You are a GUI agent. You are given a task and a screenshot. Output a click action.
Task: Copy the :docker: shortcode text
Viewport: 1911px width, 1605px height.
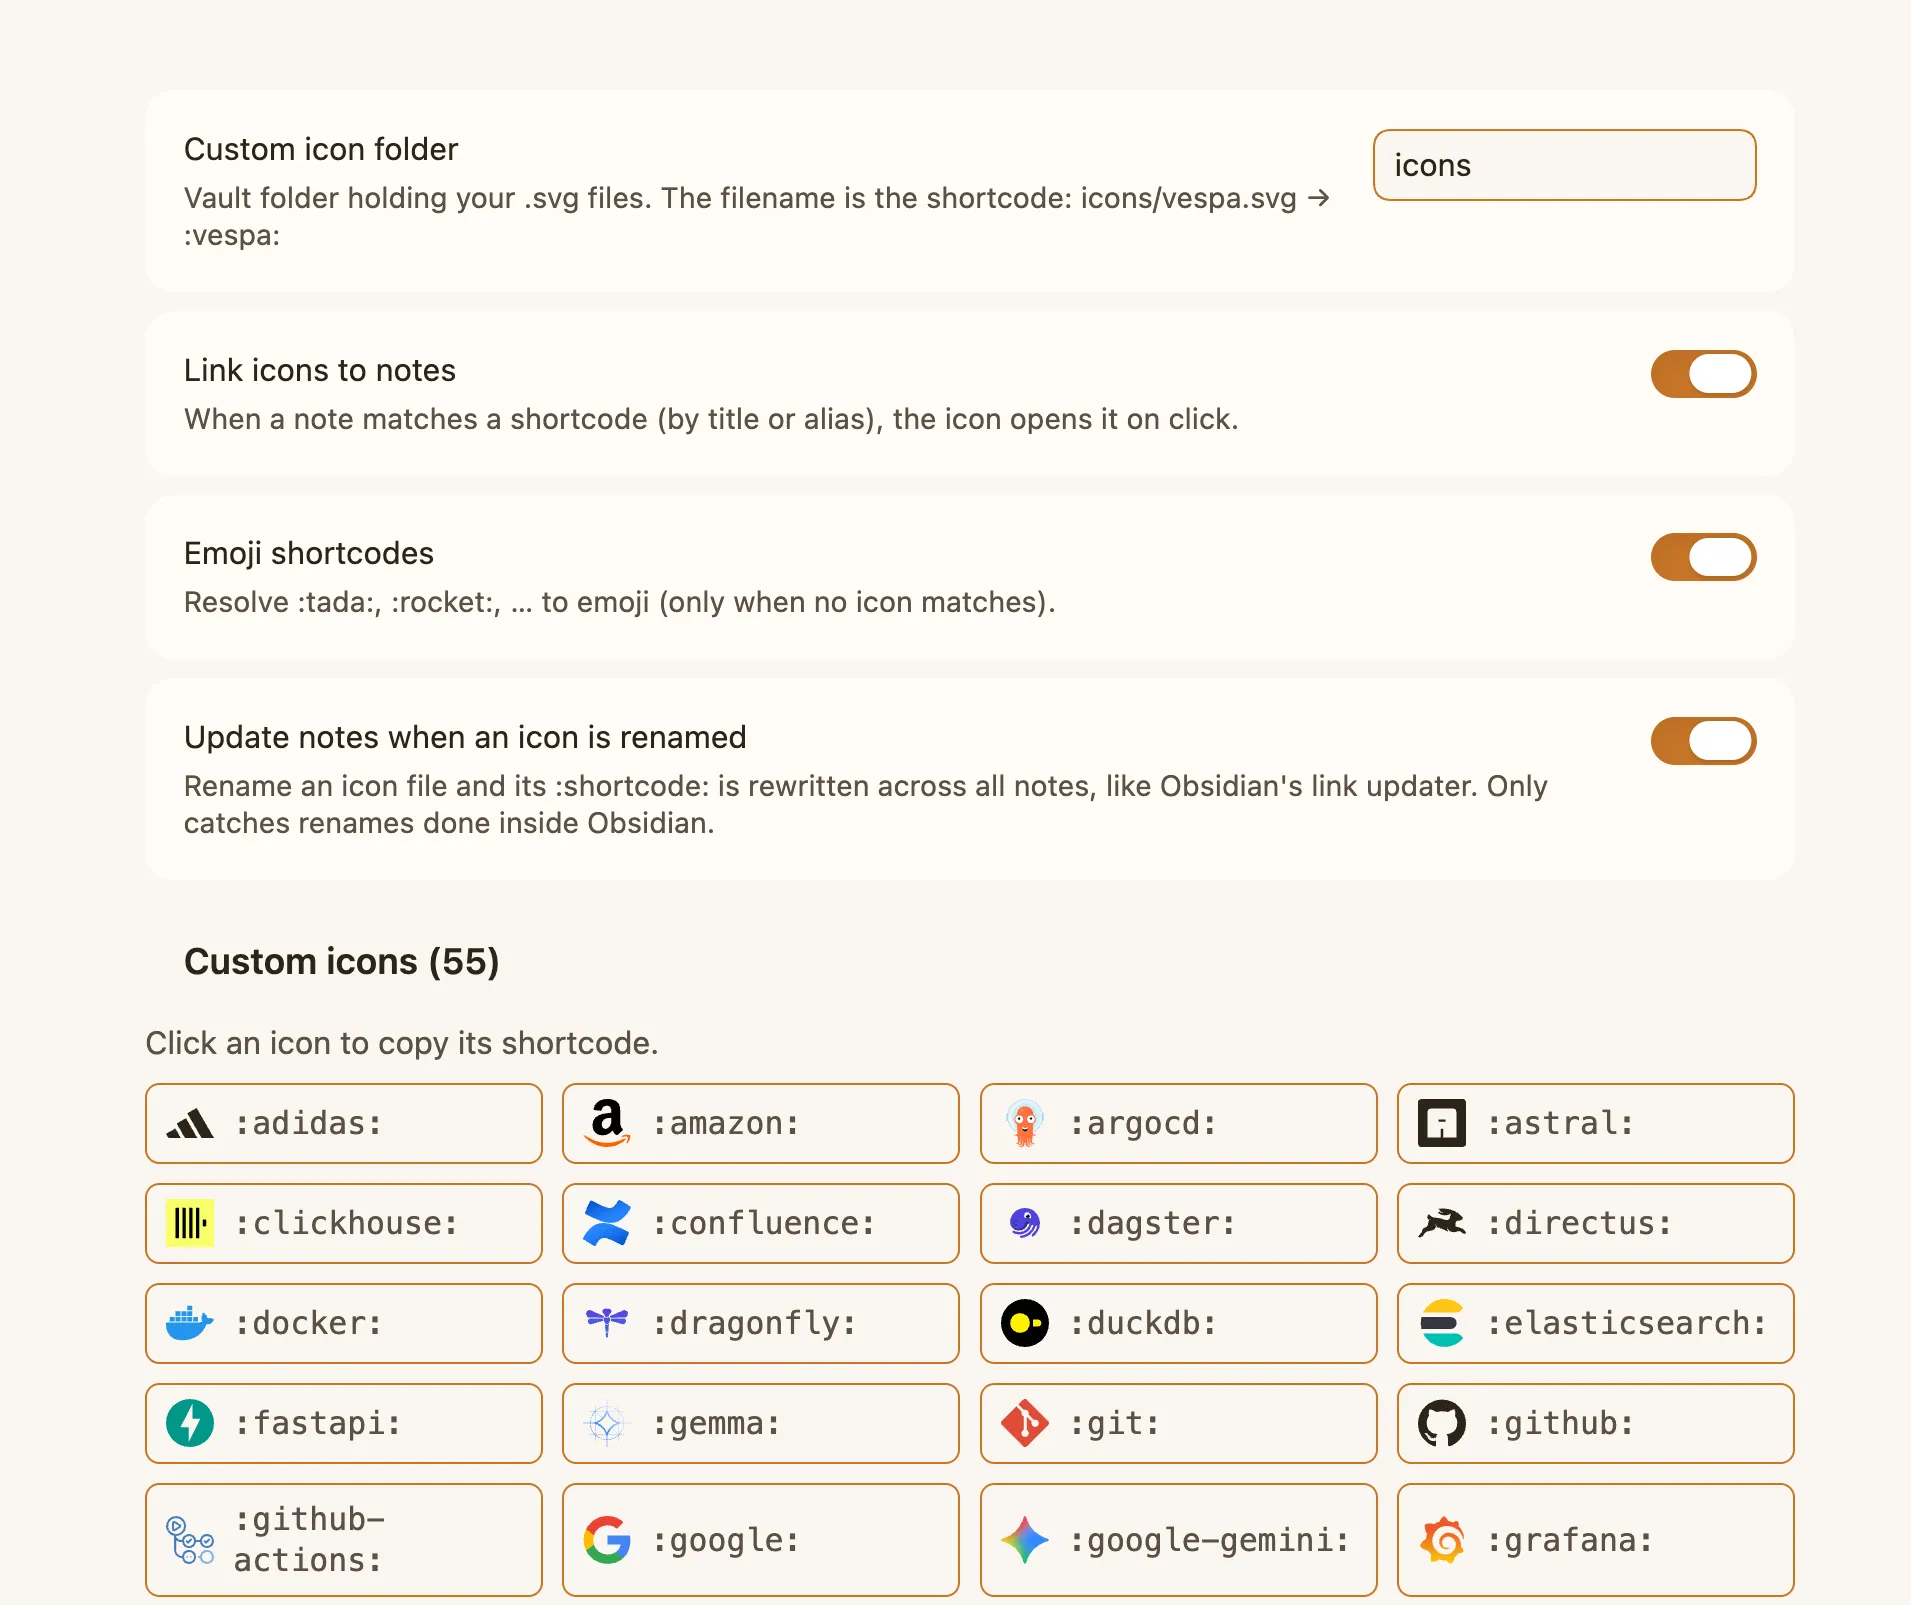308,1323
